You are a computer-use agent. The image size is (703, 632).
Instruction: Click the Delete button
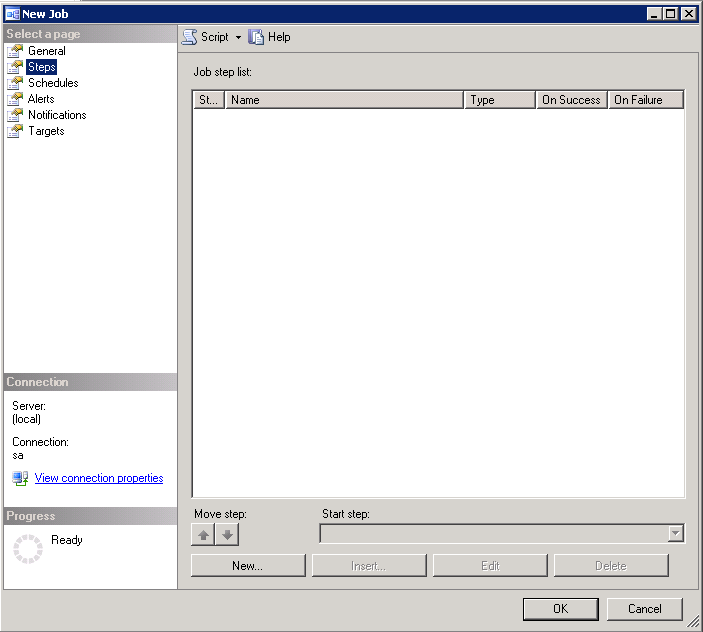(611, 566)
